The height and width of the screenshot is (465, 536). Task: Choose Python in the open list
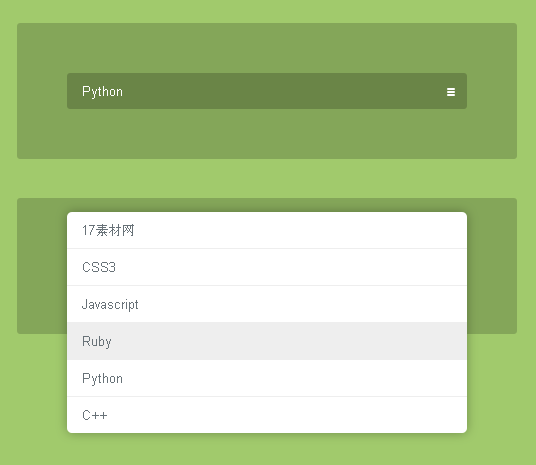[267, 378]
